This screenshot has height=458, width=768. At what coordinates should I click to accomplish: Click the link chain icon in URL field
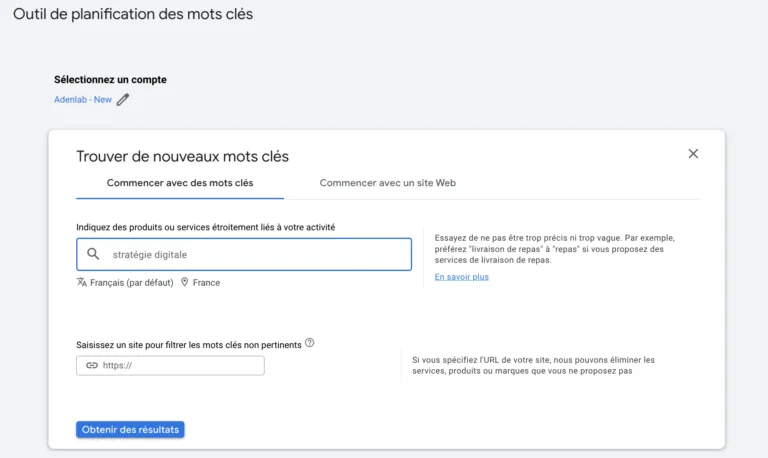point(92,365)
